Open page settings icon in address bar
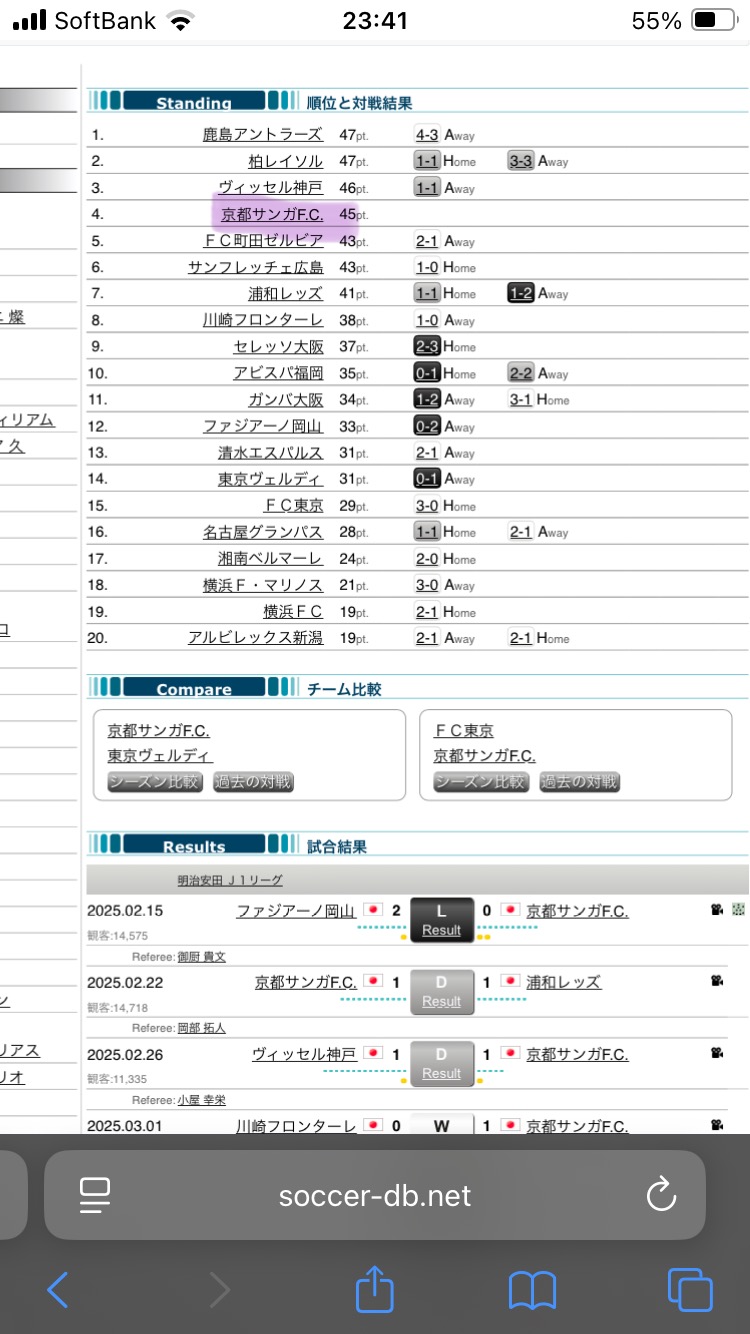Image resolution: width=750 pixels, height=1334 pixels. (94, 1195)
